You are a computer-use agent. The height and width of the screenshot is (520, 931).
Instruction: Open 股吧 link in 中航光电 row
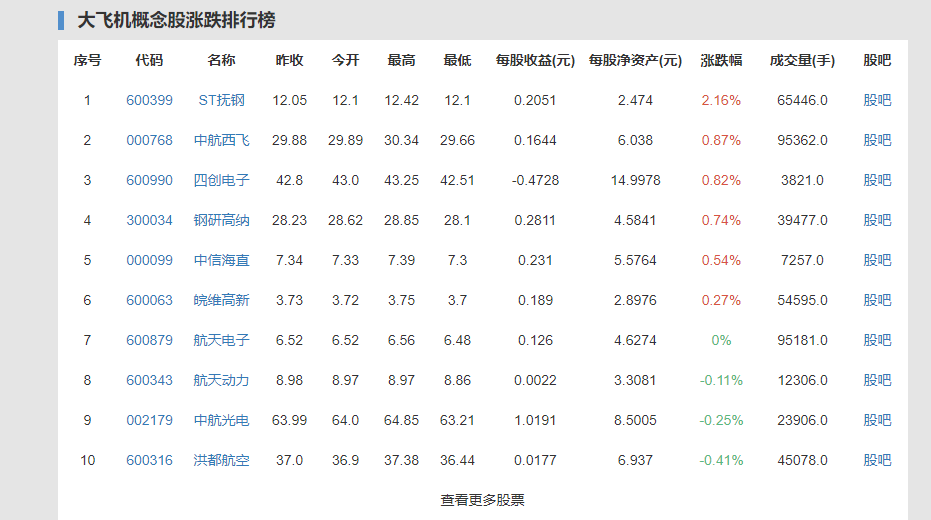877,420
